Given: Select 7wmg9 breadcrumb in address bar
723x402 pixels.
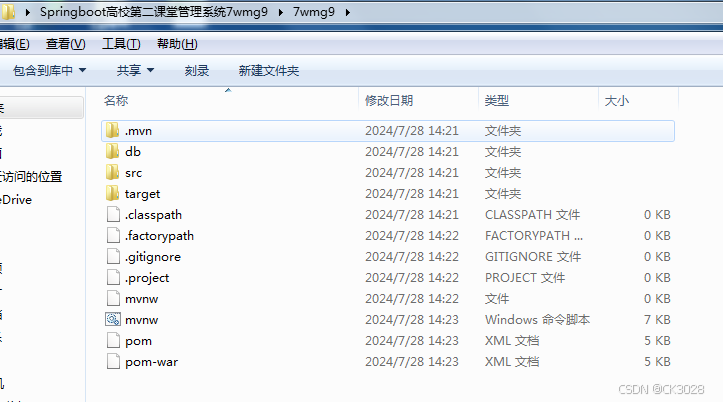Looking at the screenshot, I should [314, 12].
